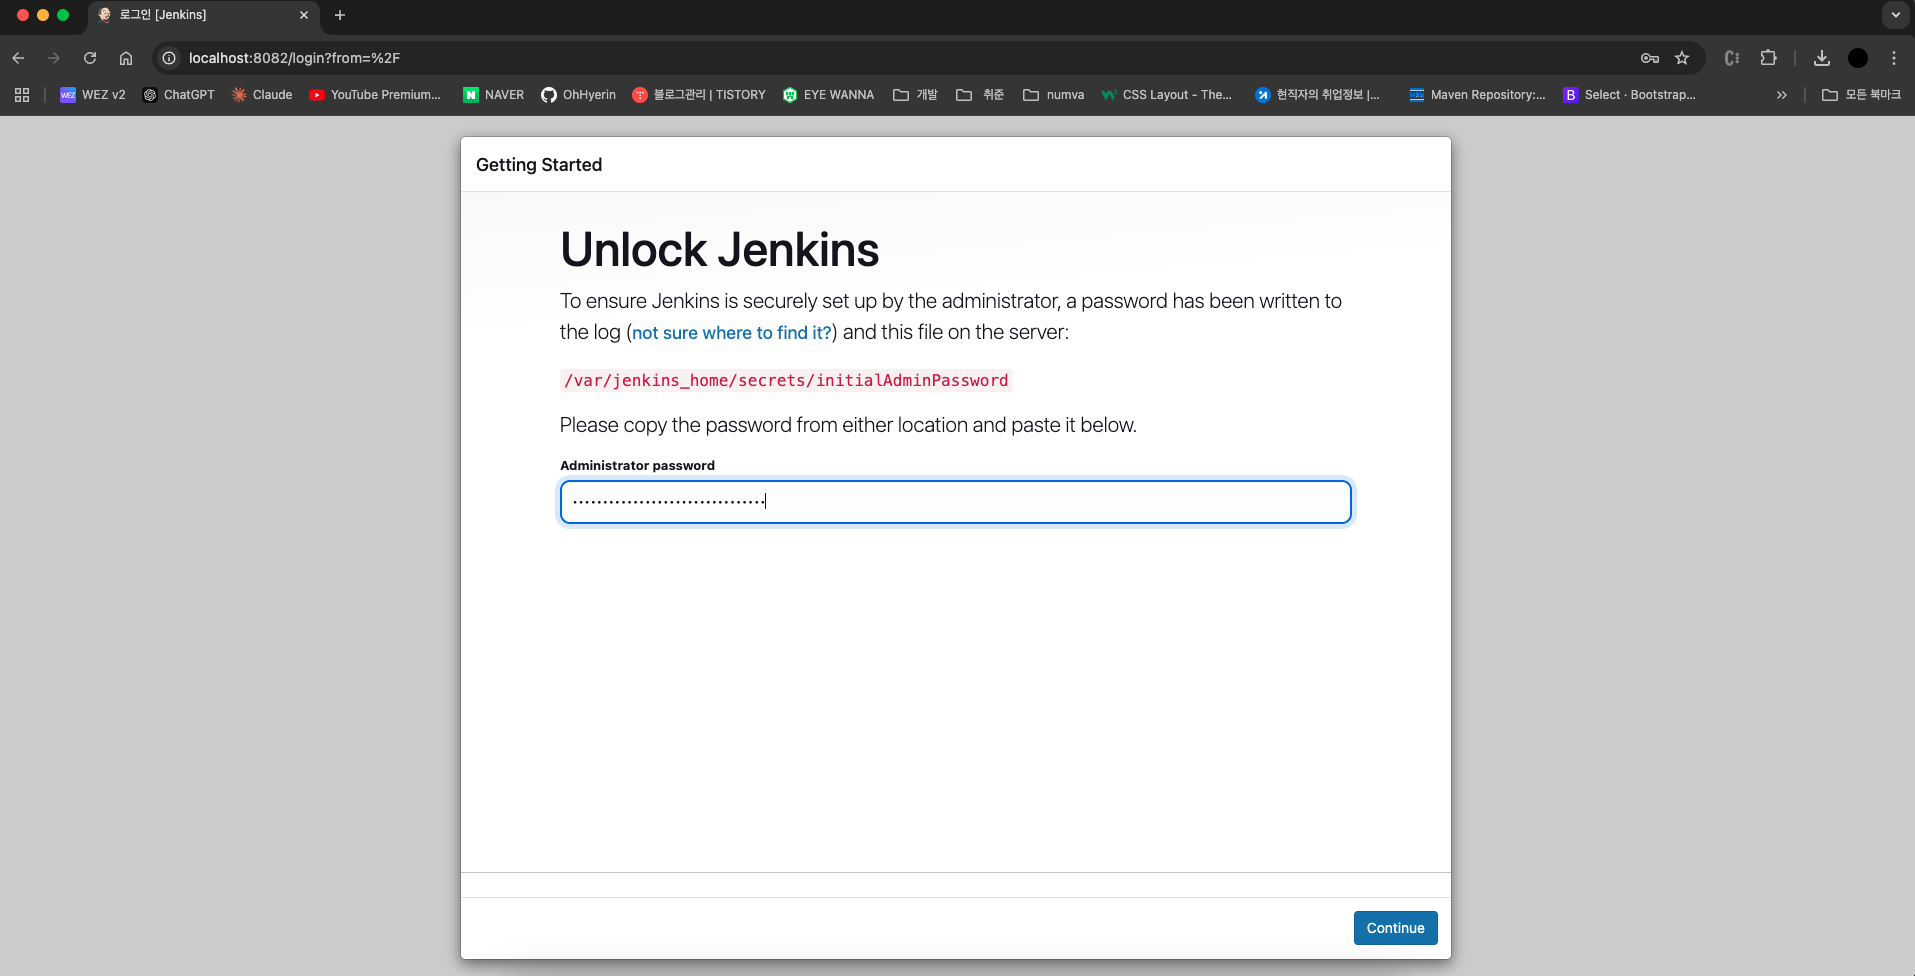Expand 취준 bookmark folder
The width and height of the screenshot is (1915, 976).
(980, 95)
